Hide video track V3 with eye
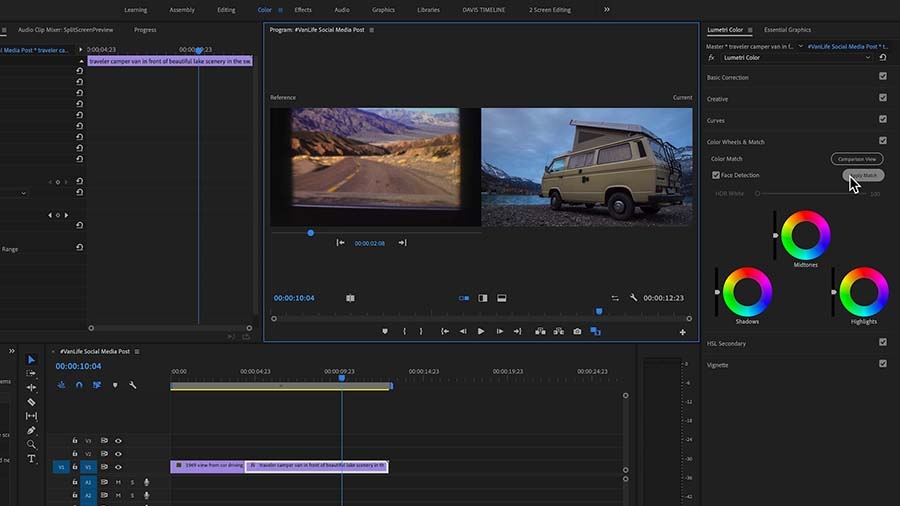The image size is (900, 506). tap(118, 441)
